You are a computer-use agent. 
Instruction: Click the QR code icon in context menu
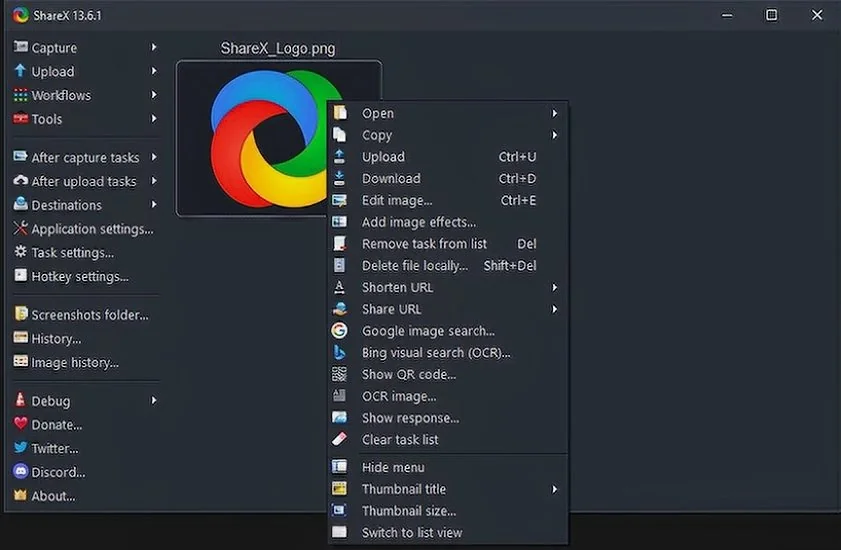click(339, 374)
